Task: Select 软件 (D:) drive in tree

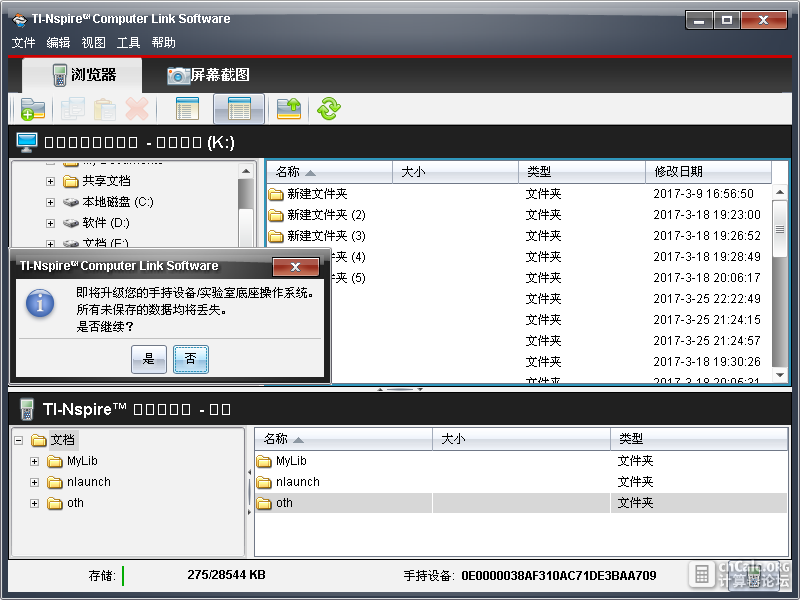Action: [x=106, y=223]
